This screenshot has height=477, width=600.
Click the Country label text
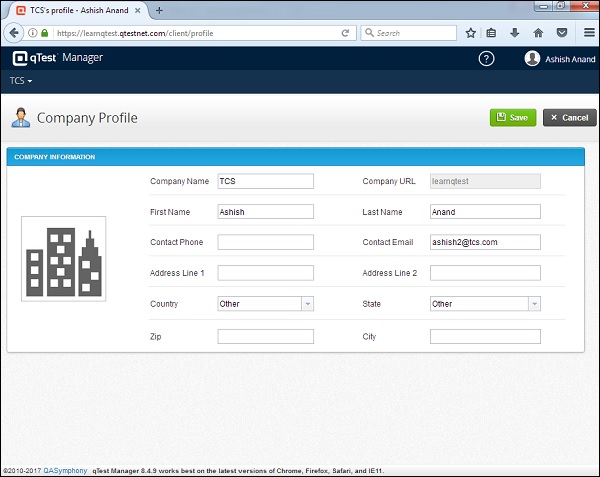(x=164, y=304)
